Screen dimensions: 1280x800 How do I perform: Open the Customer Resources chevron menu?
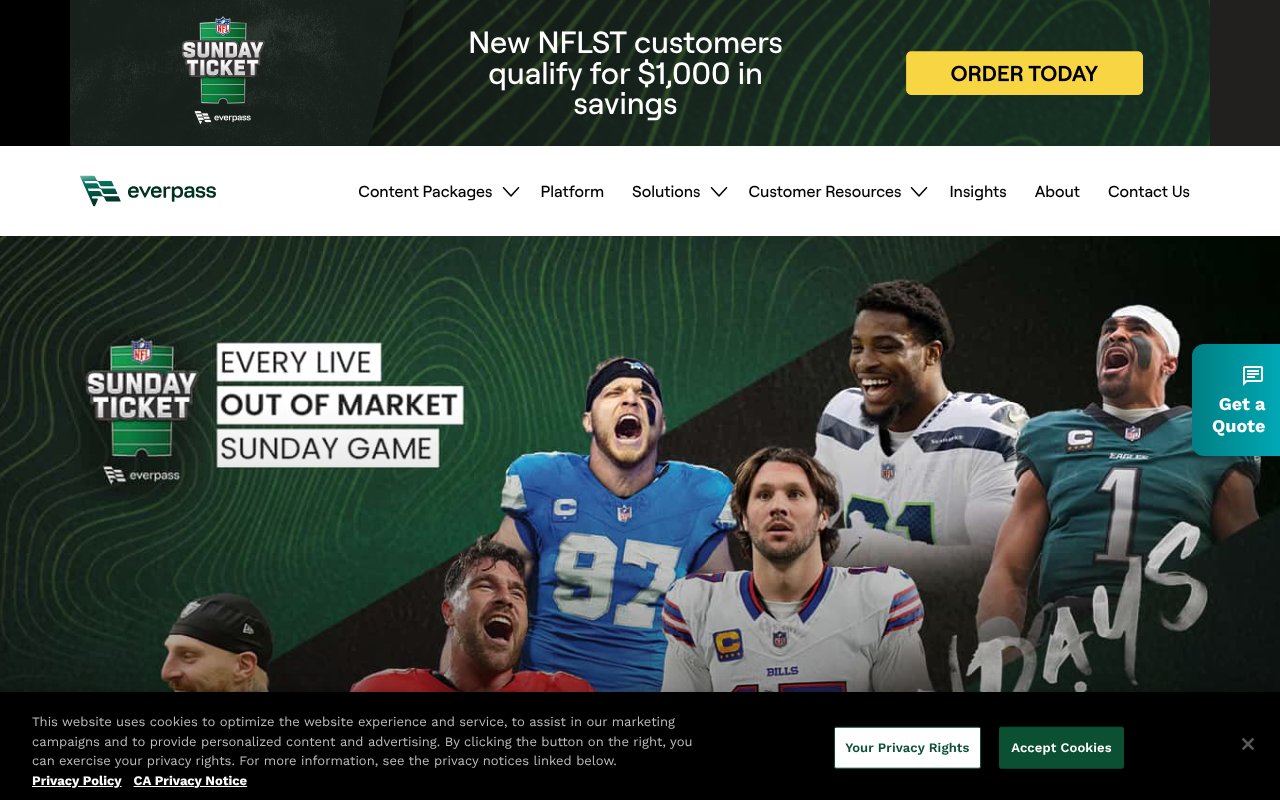point(919,192)
